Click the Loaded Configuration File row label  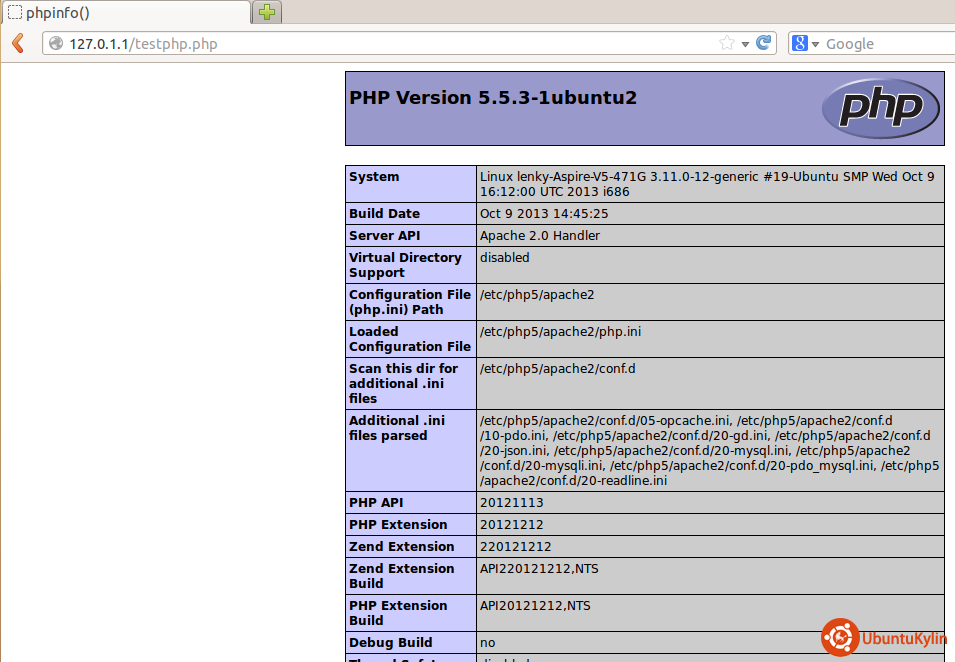[x=410, y=339]
